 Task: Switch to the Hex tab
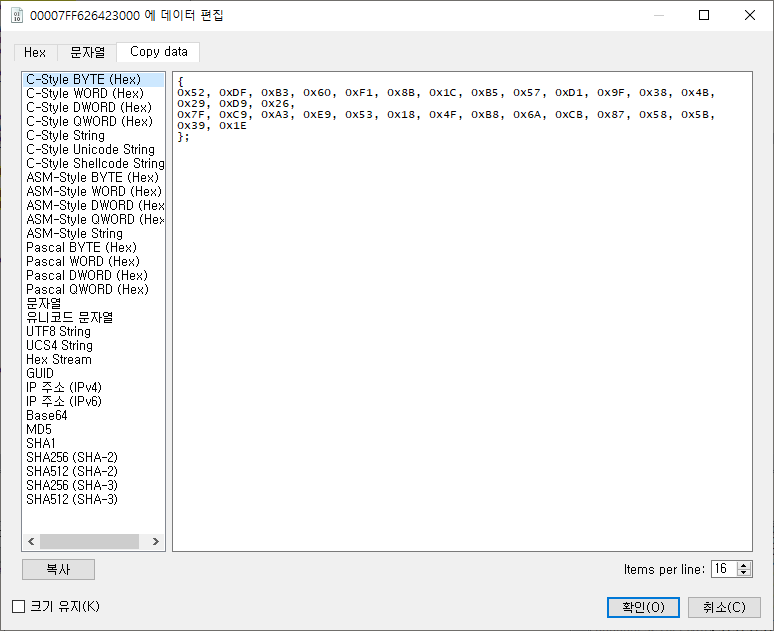click(35, 52)
